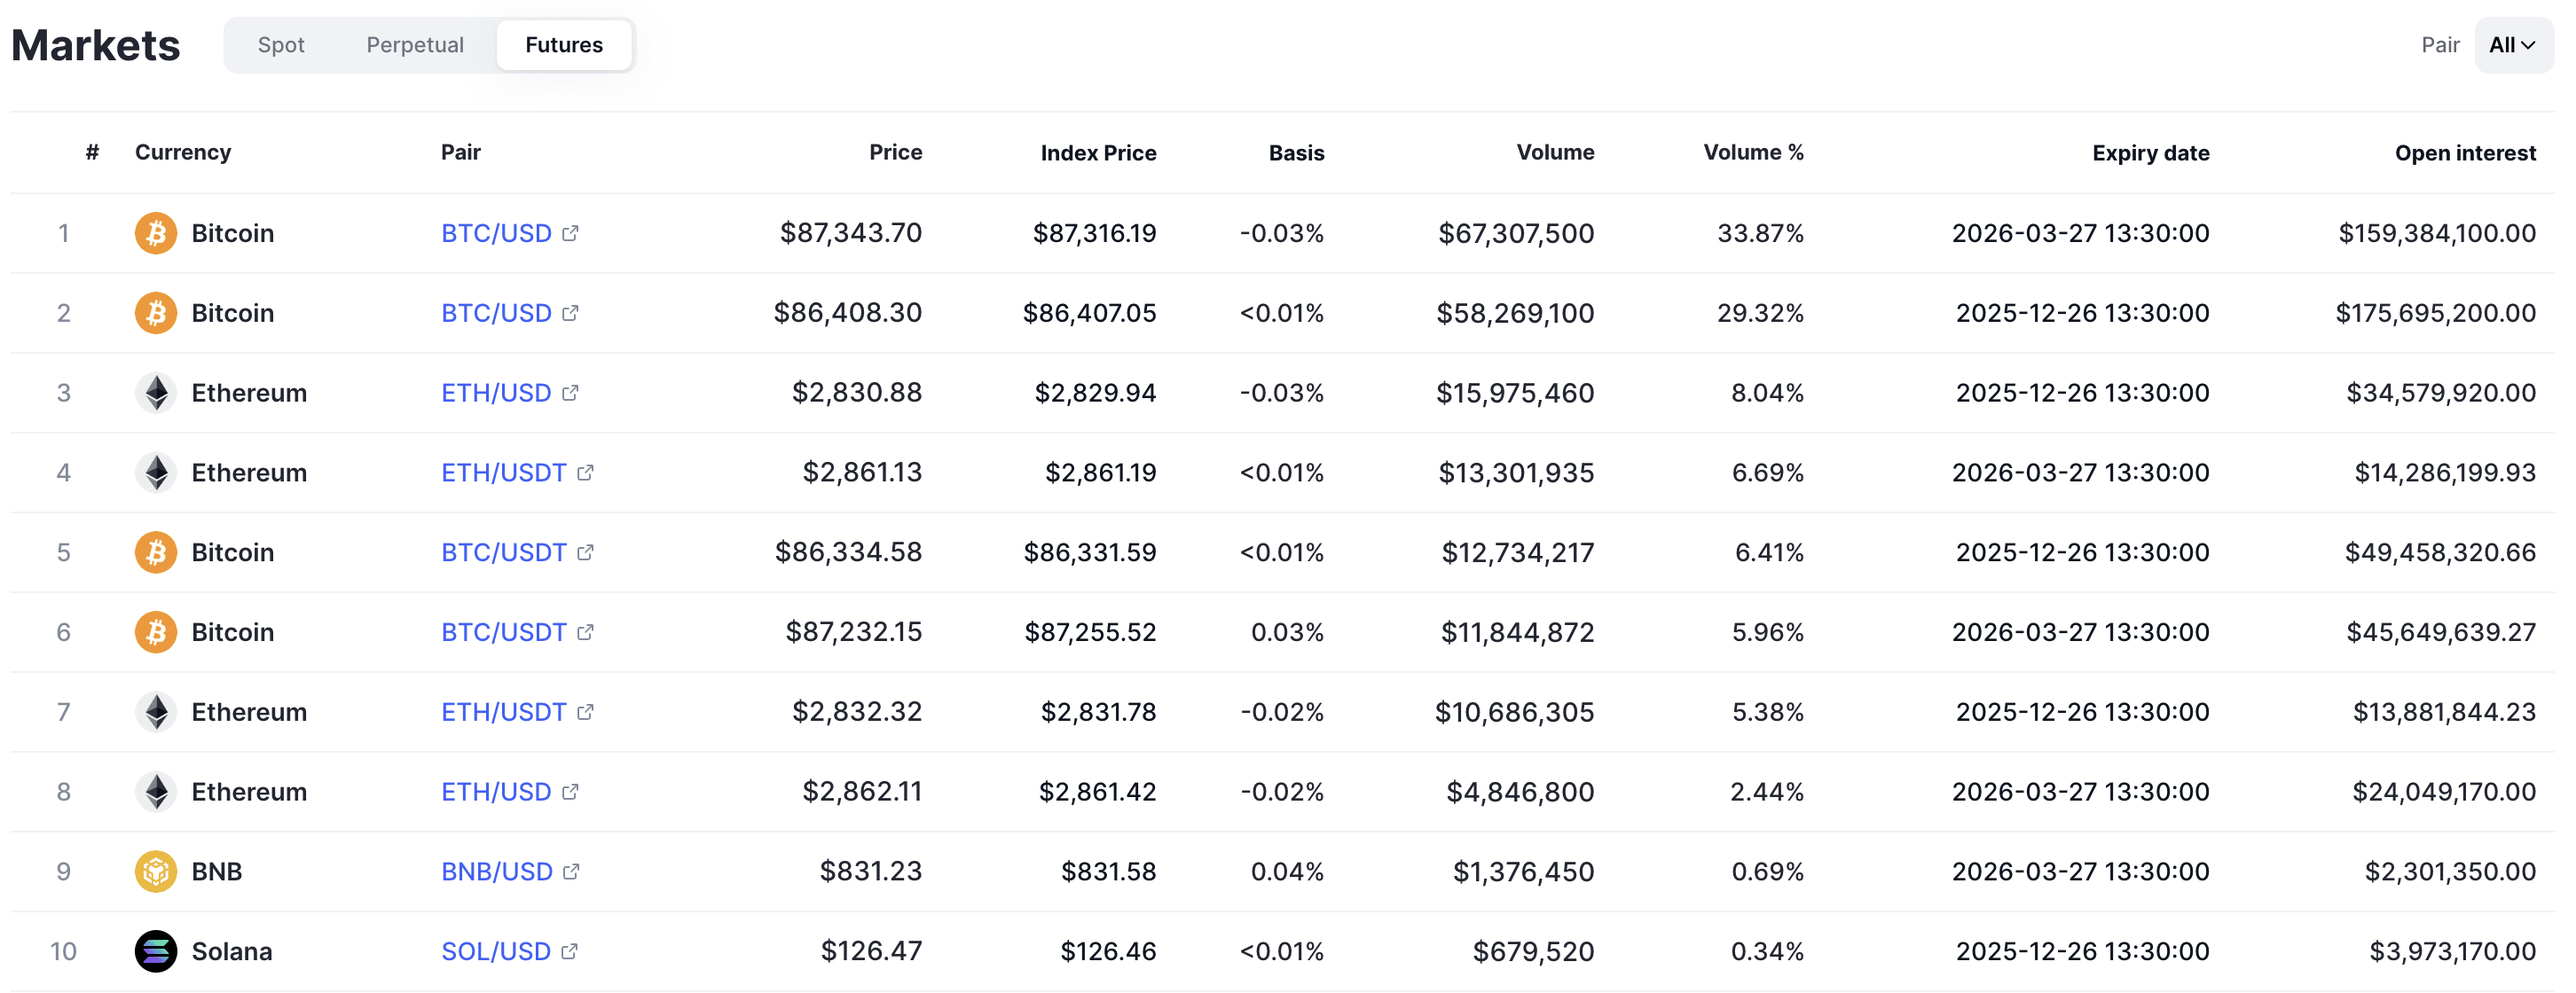
Task: Click the Ethereum logo icon in row 3
Action: (x=155, y=393)
